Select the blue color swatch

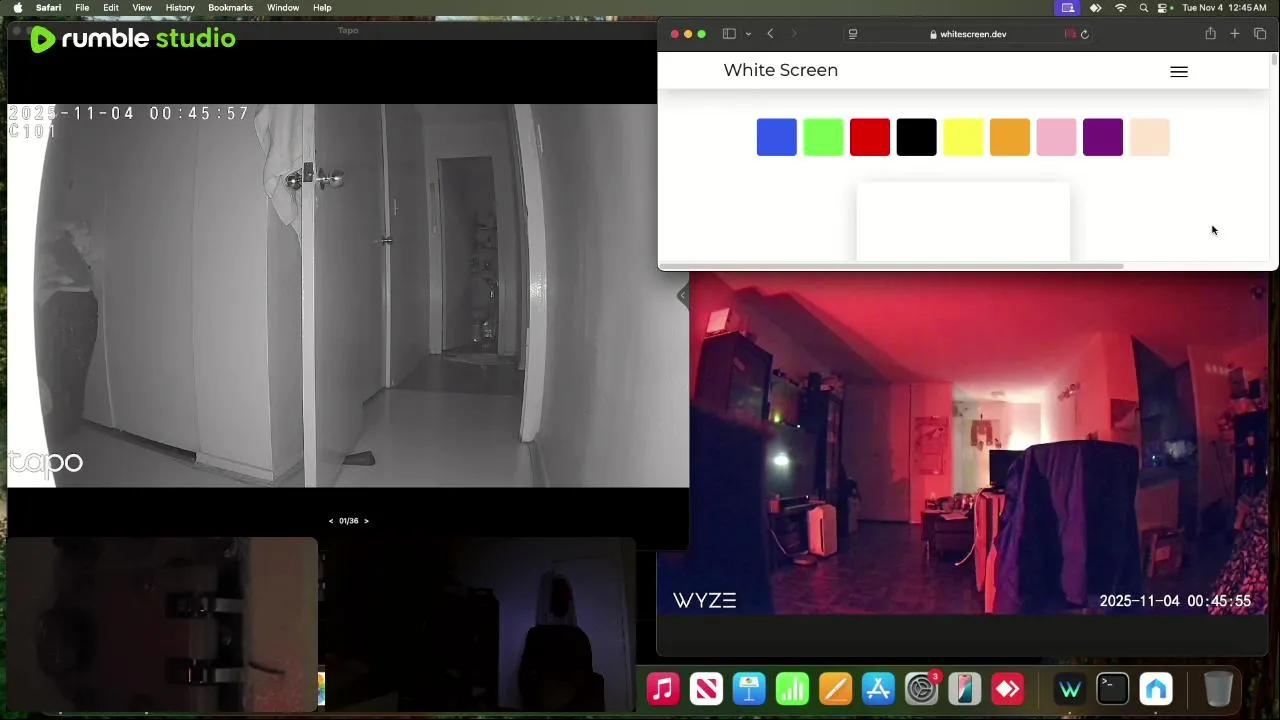pos(777,137)
